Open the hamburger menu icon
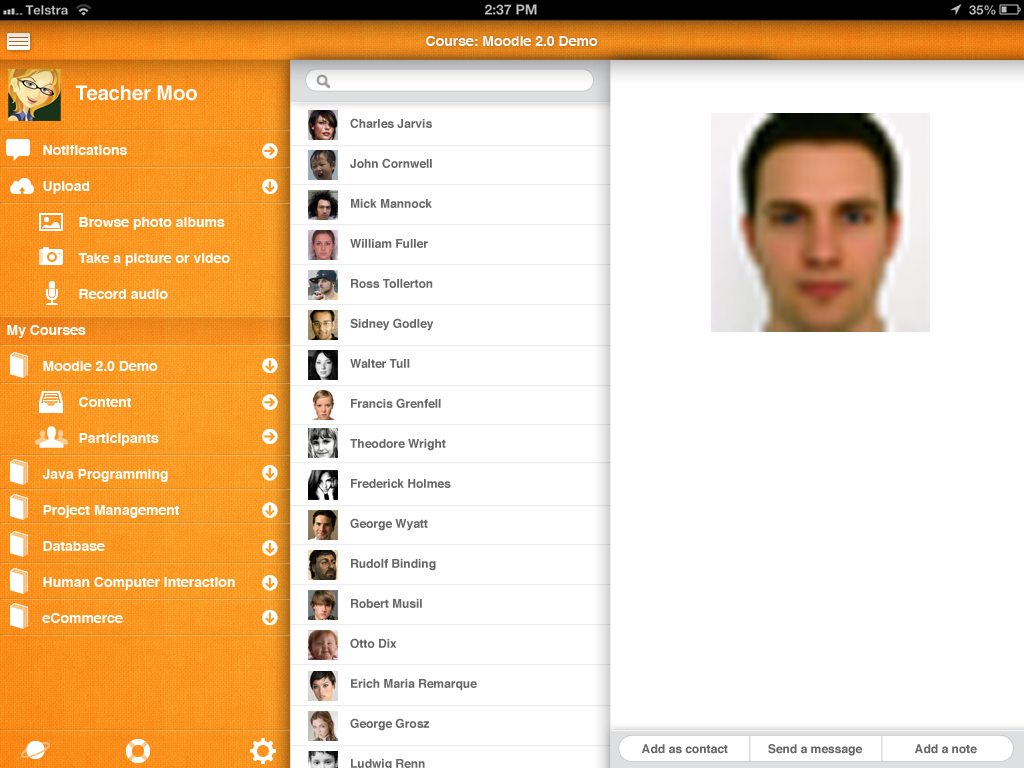Image resolution: width=1024 pixels, height=768 pixels. point(18,42)
